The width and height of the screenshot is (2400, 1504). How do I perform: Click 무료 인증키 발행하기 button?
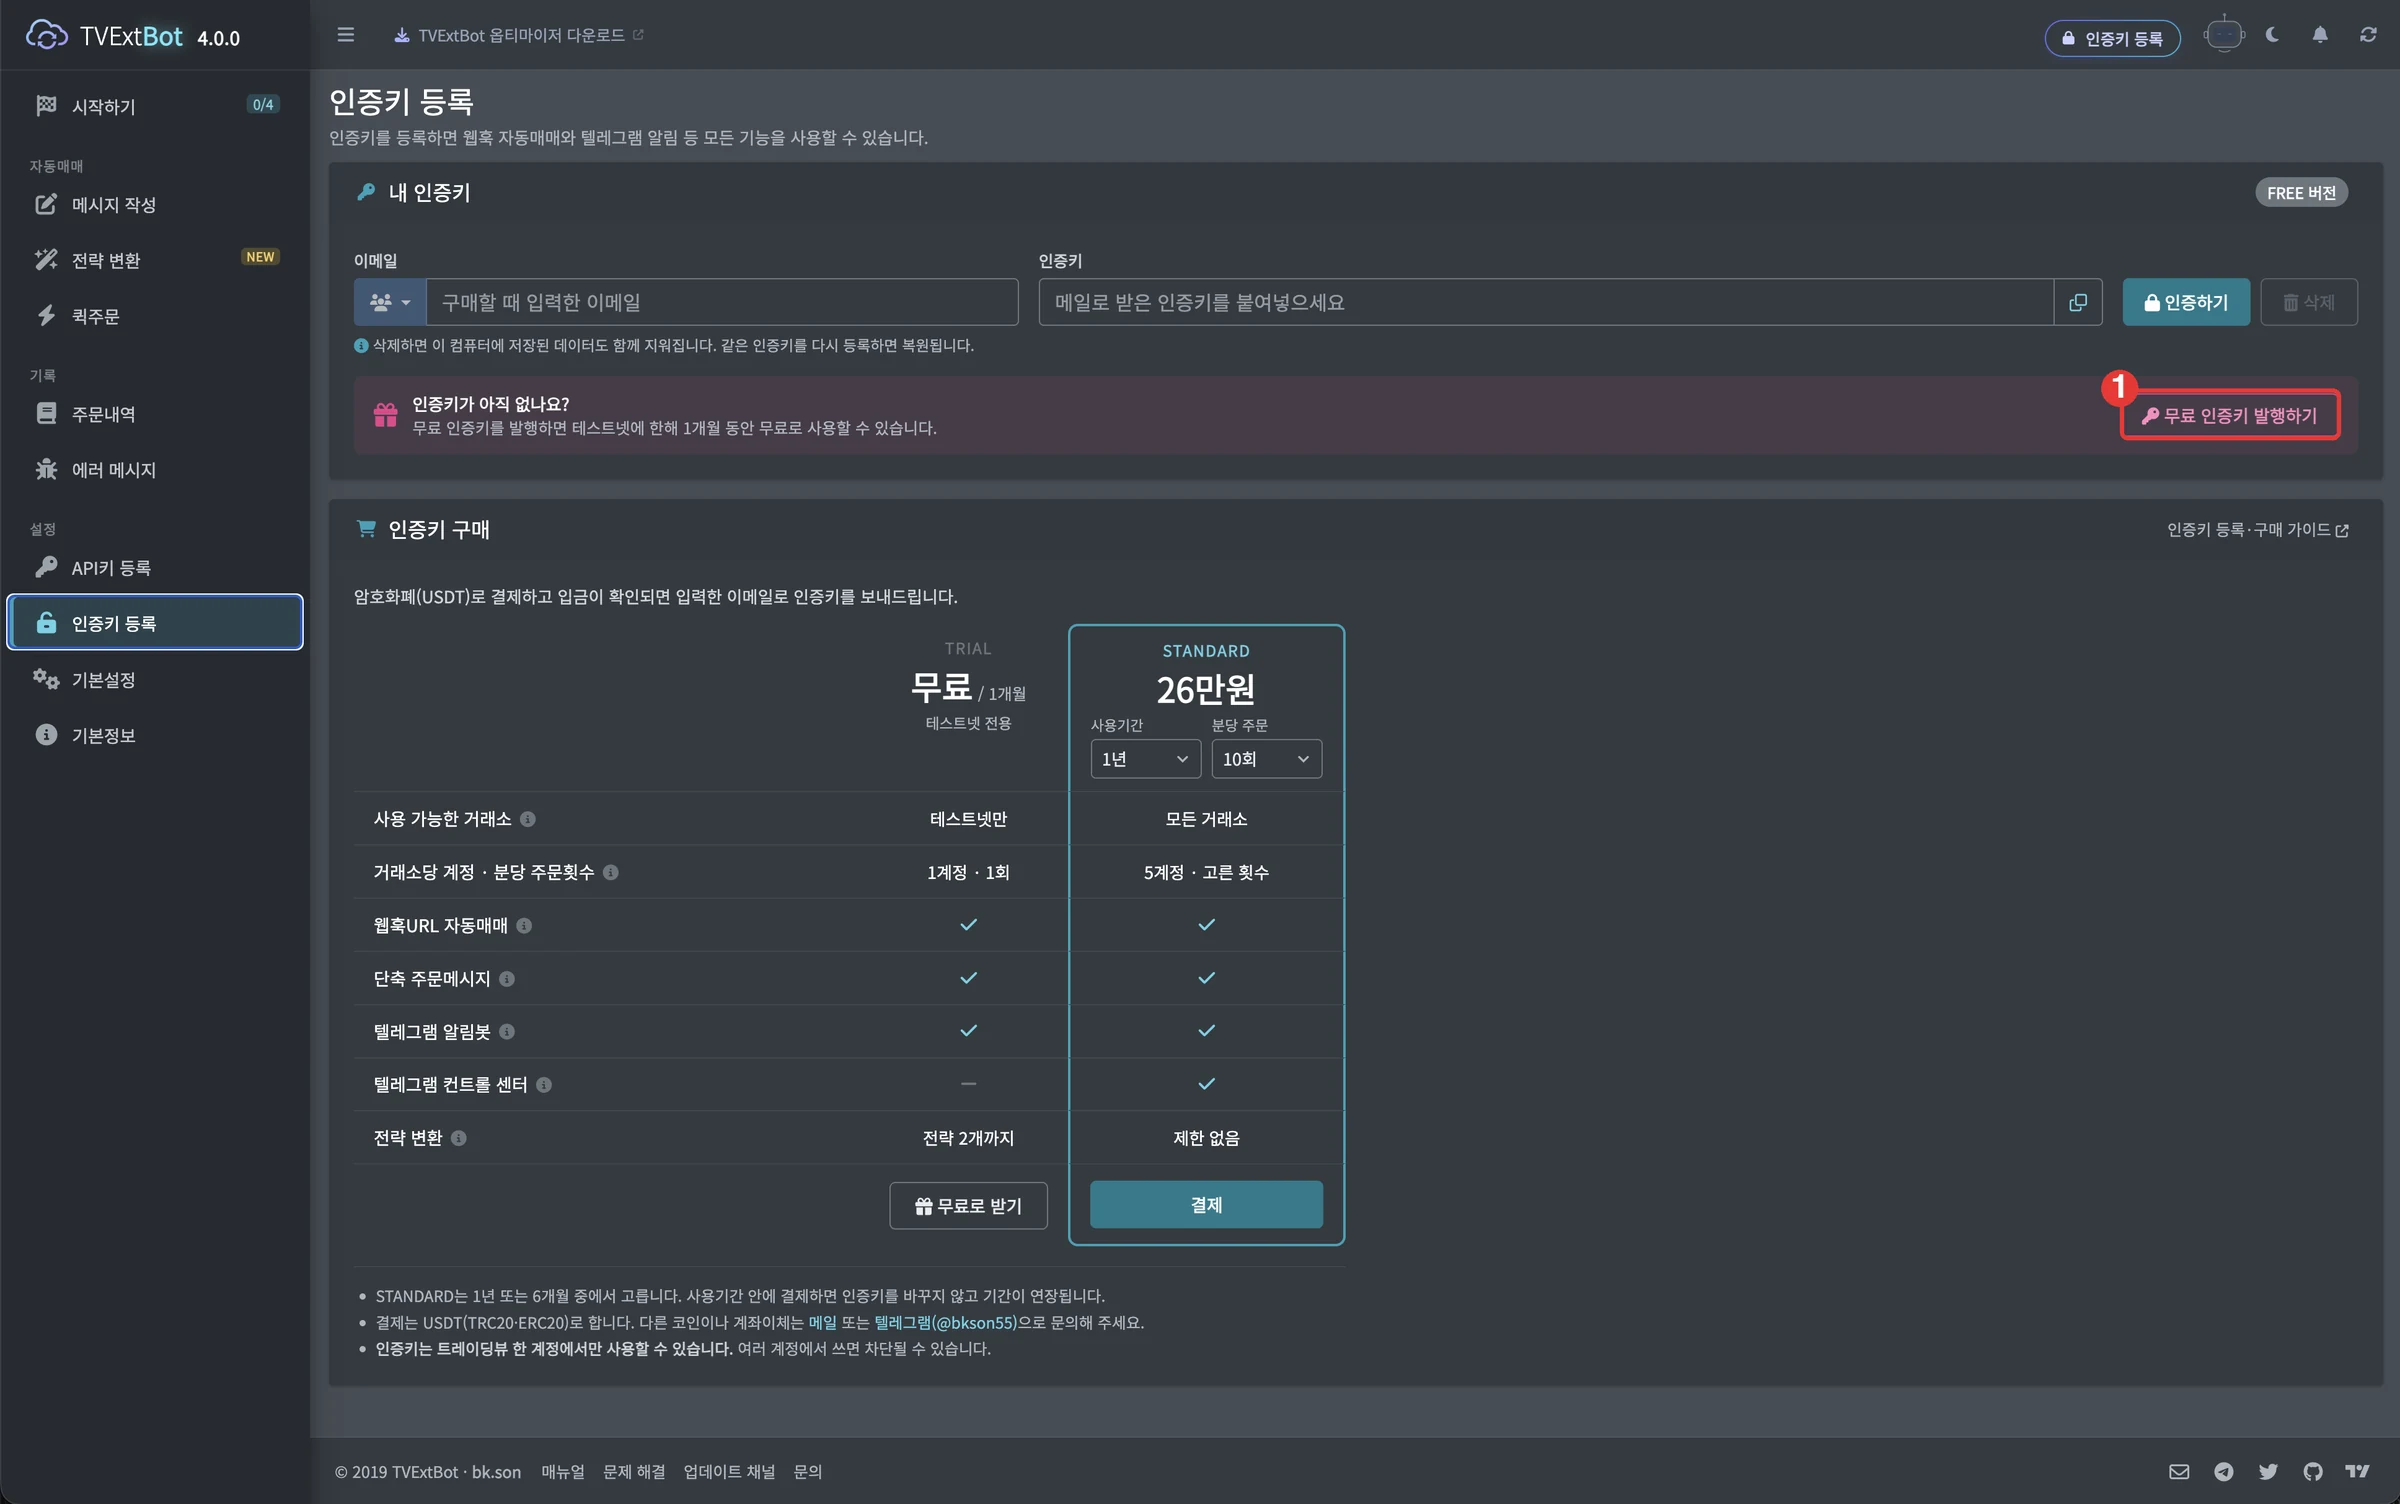pos(2230,415)
